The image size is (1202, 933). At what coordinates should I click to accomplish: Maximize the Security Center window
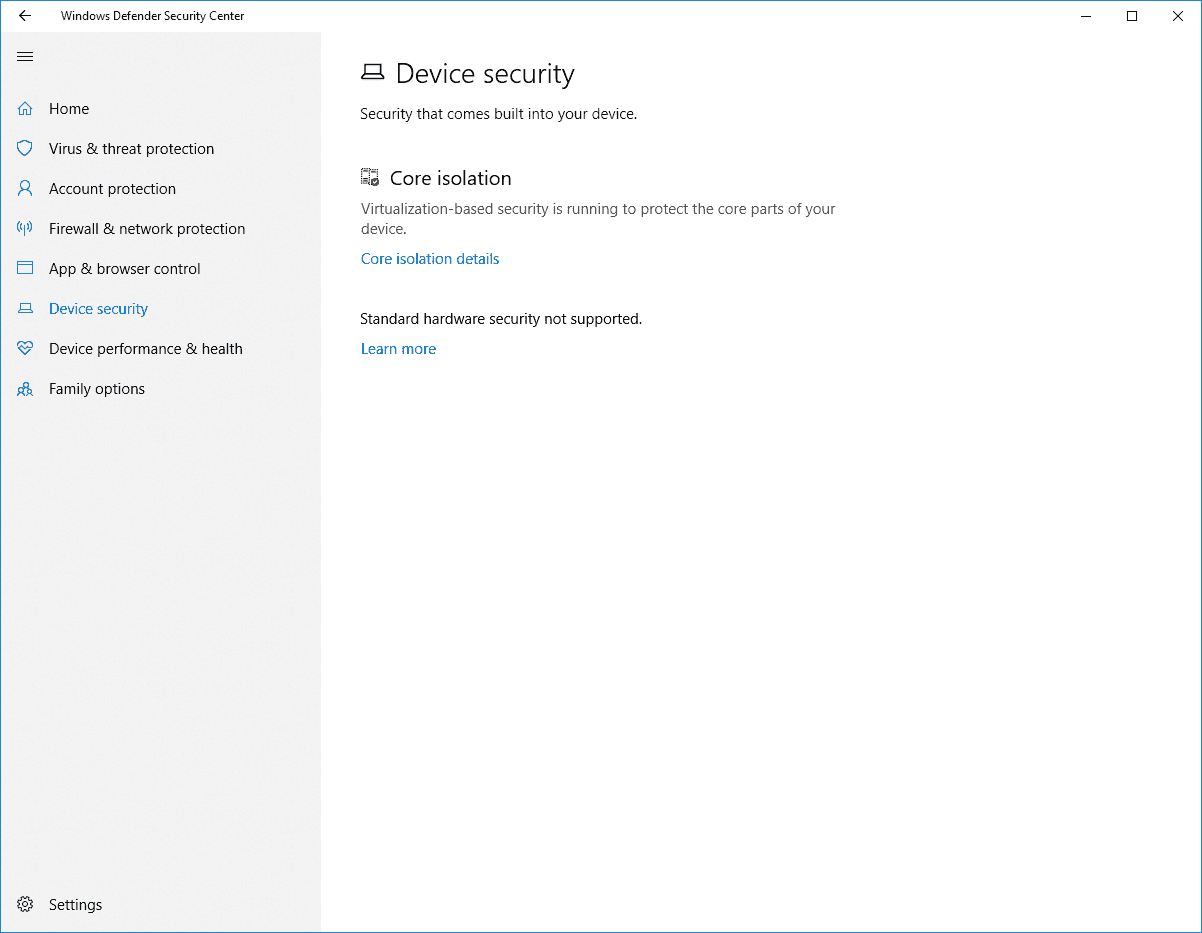(1132, 16)
